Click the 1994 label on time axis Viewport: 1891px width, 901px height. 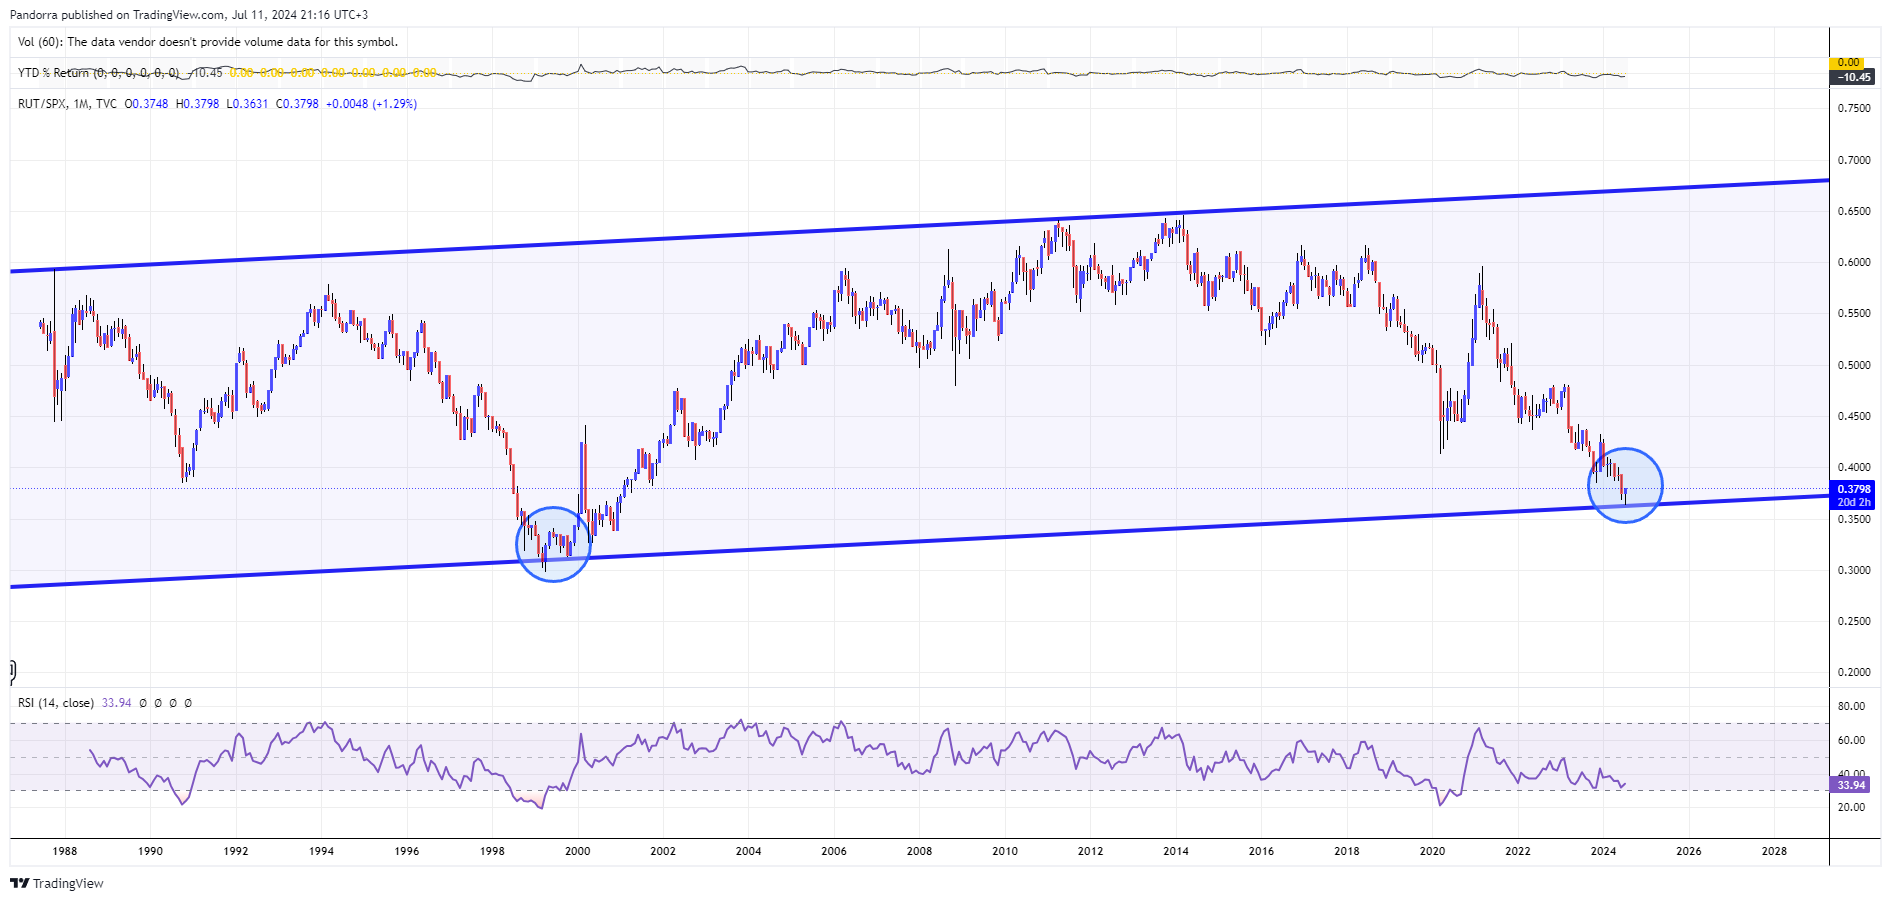pyautogui.click(x=321, y=851)
